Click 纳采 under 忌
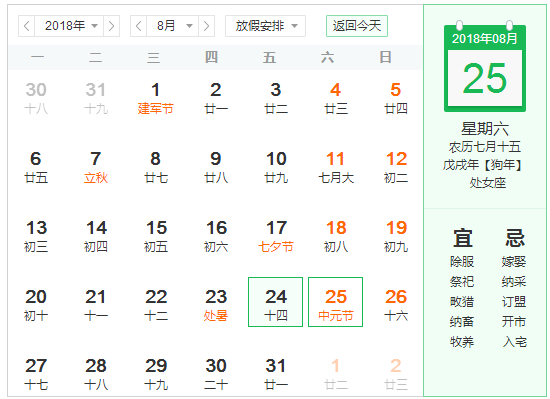Image resolution: width=550 pixels, height=399 pixels. pyautogui.click(x=514, y=282)
